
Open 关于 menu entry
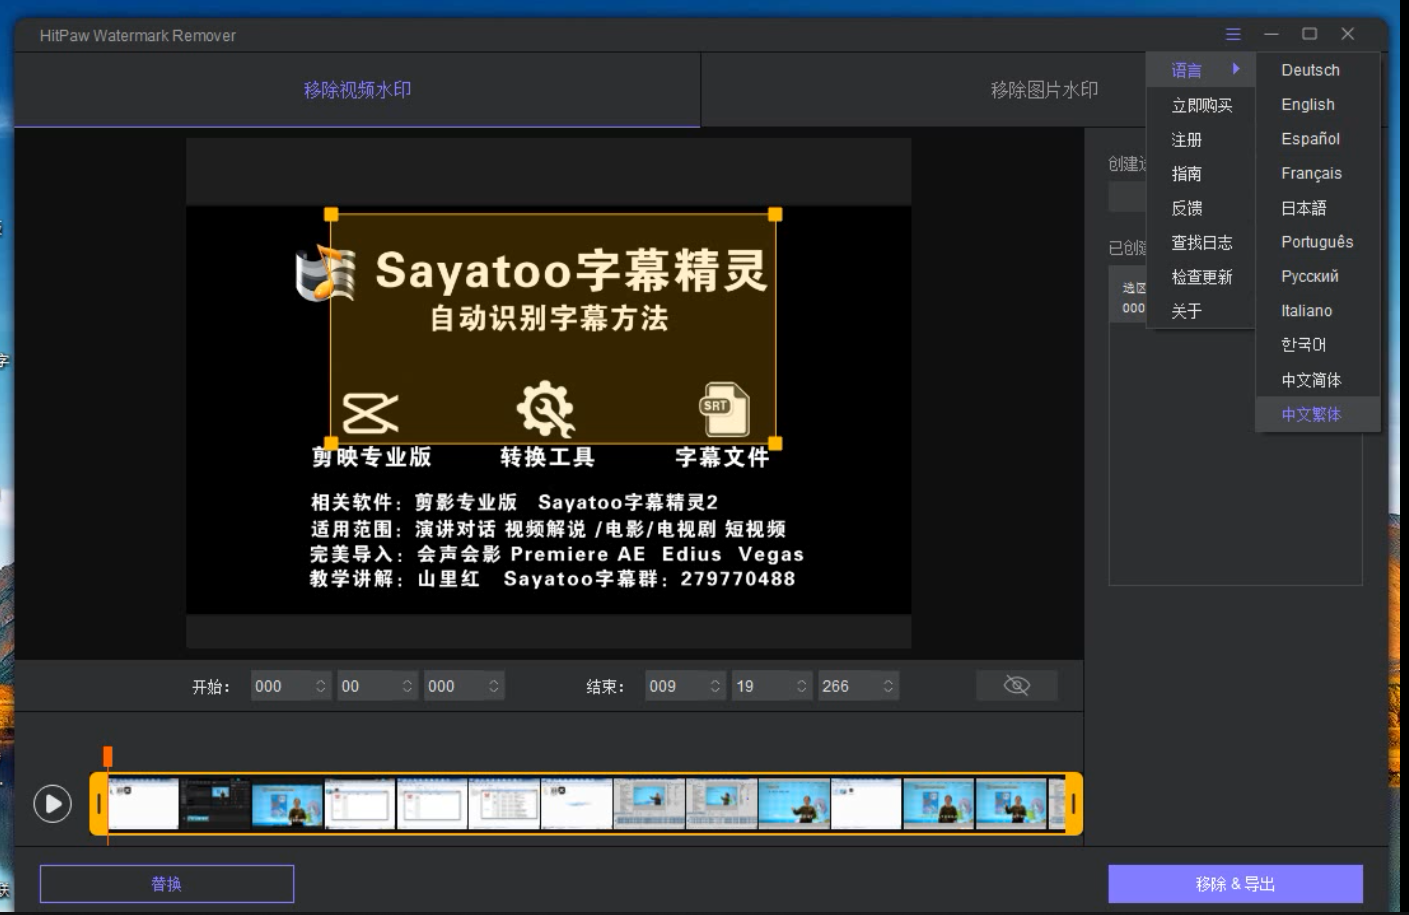(1200, 311)
